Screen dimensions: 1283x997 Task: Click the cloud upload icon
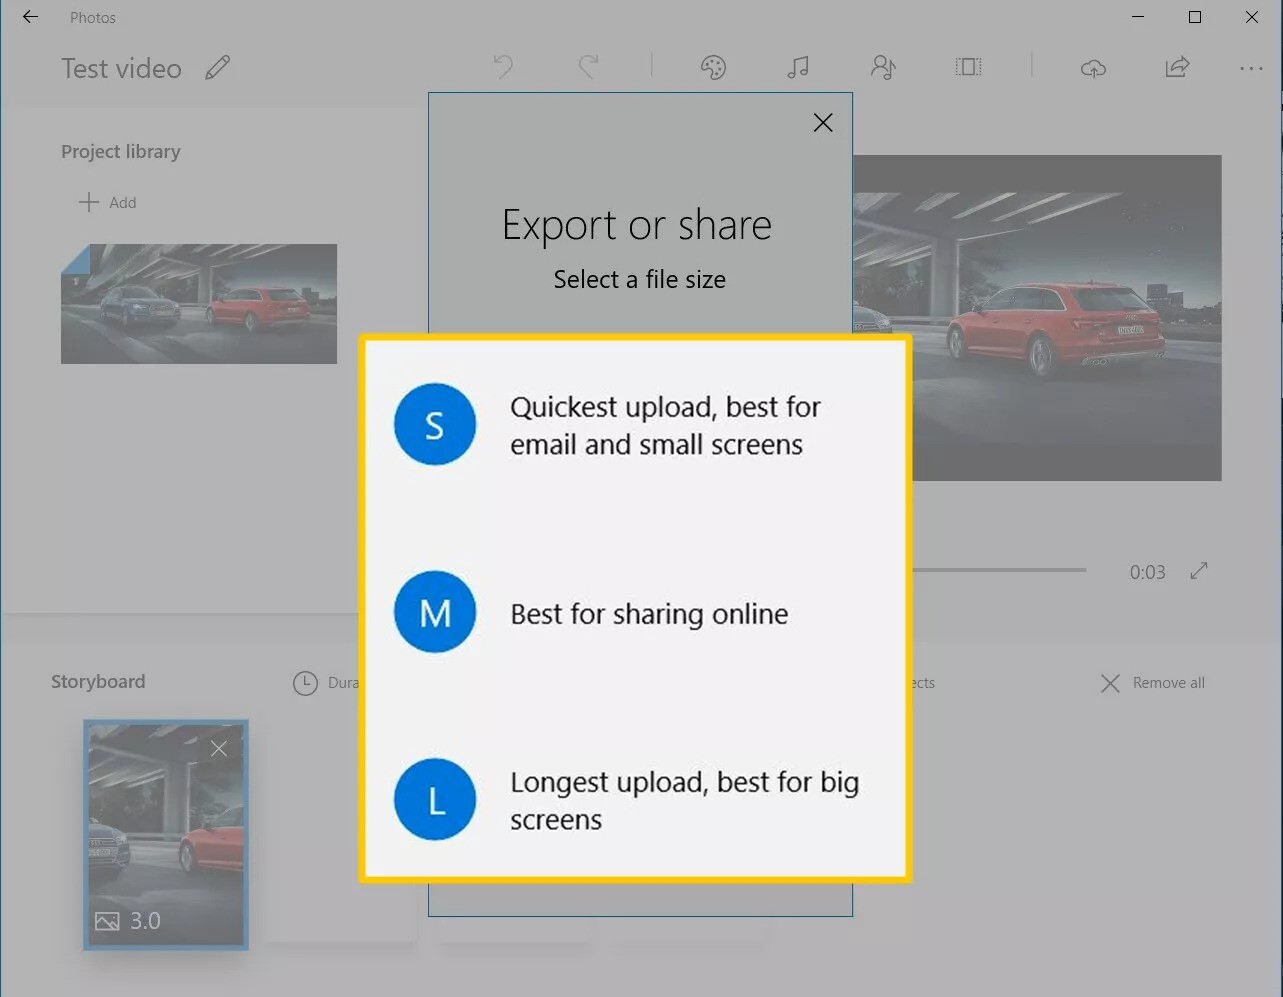click(1093, 68)
